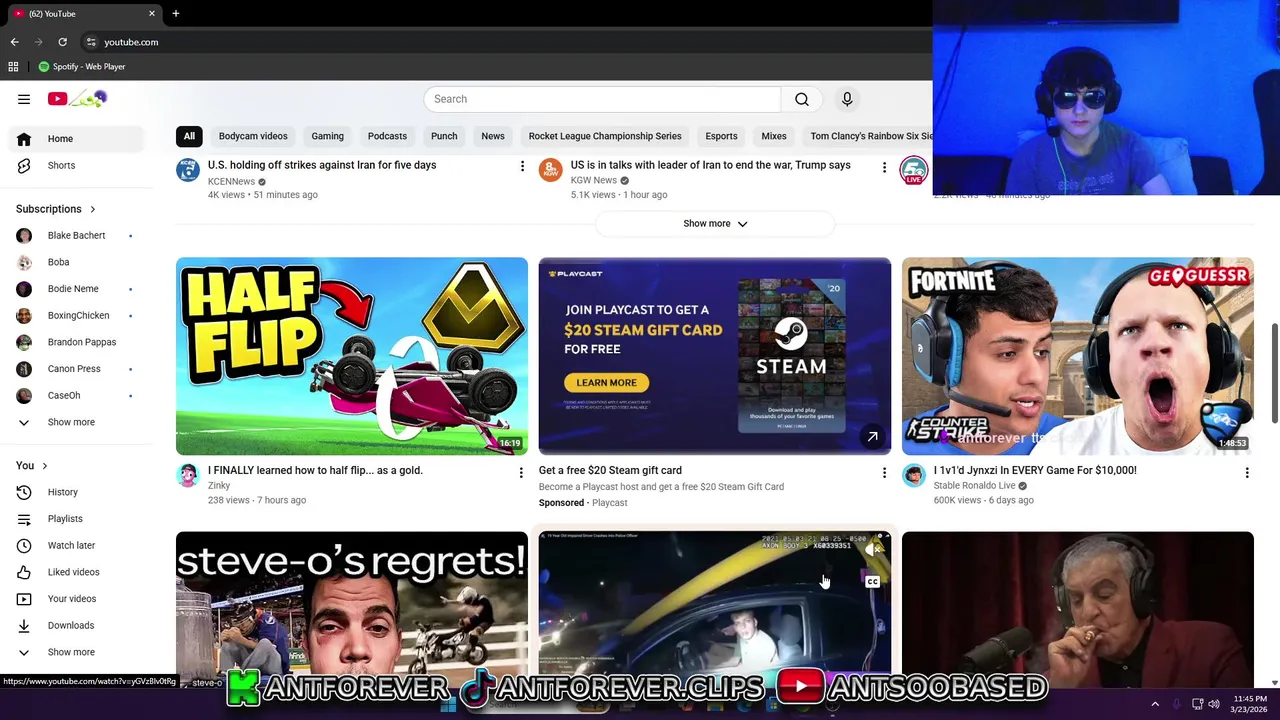The width and height of the screenshot is (1280, 720).
Task: Open the Fortnite GeoGuessr video thumbnail
Action: (1078, 356)
